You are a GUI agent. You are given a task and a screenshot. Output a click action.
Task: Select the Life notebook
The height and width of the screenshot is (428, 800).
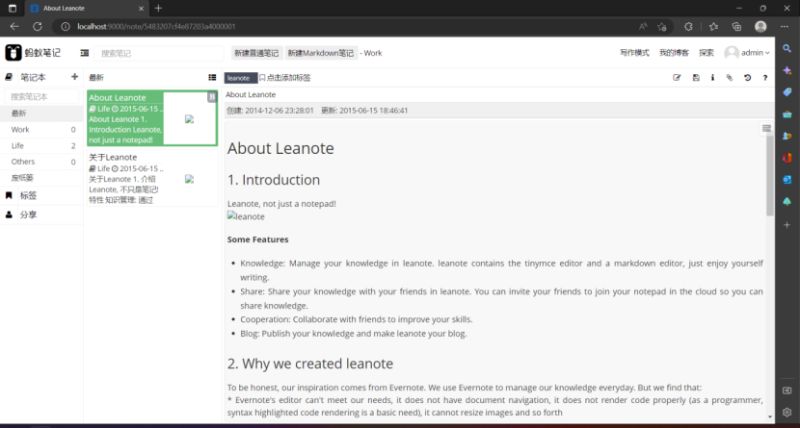41,145
